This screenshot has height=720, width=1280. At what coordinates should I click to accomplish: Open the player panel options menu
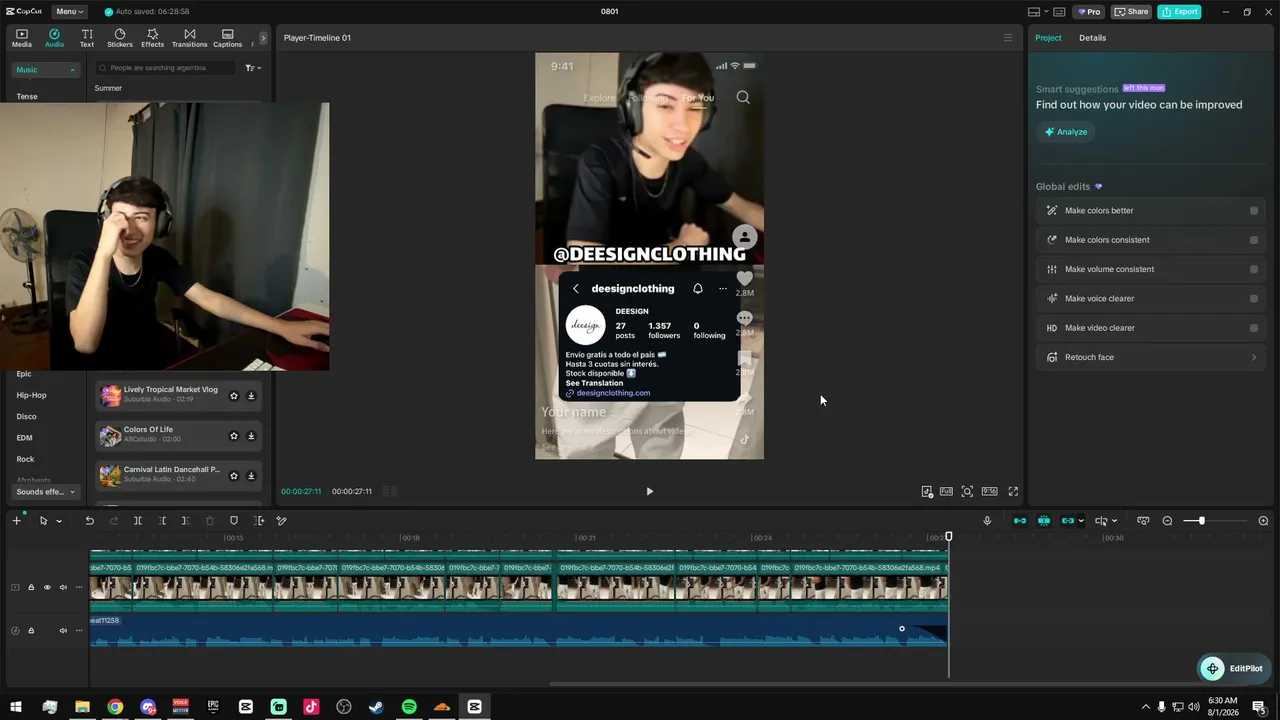tap(1008, 38)
